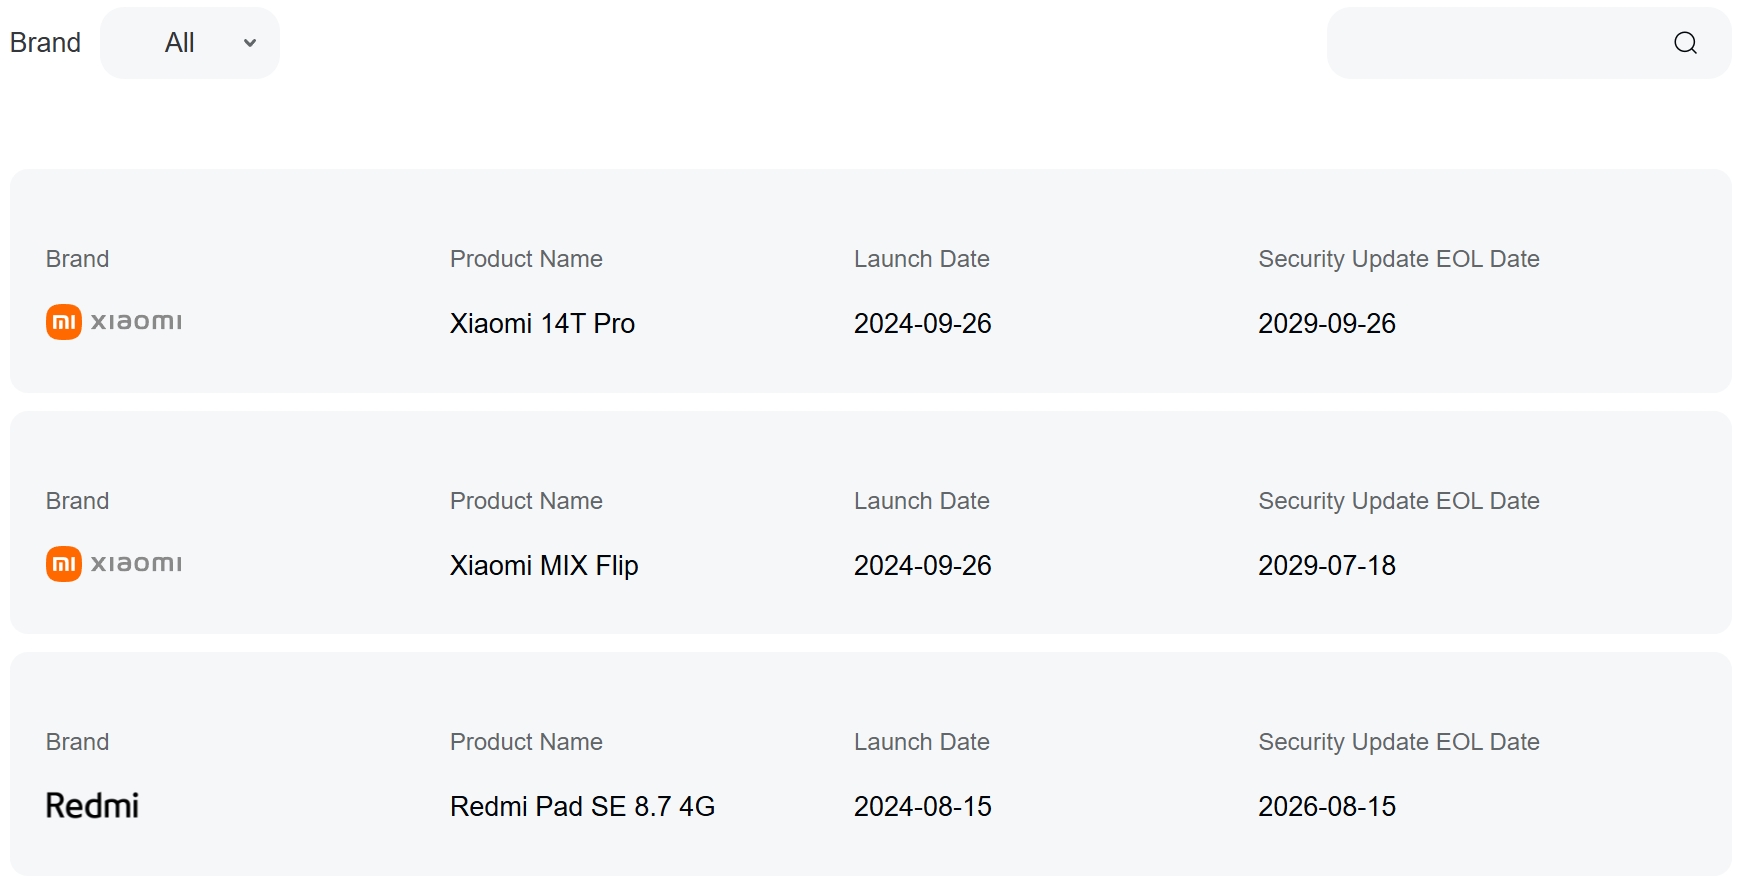The width and height of the screenshot is (1744, 880).
Task: Click the search magnifier icon
Action: pyautogui.click(x=1685, y=43)
